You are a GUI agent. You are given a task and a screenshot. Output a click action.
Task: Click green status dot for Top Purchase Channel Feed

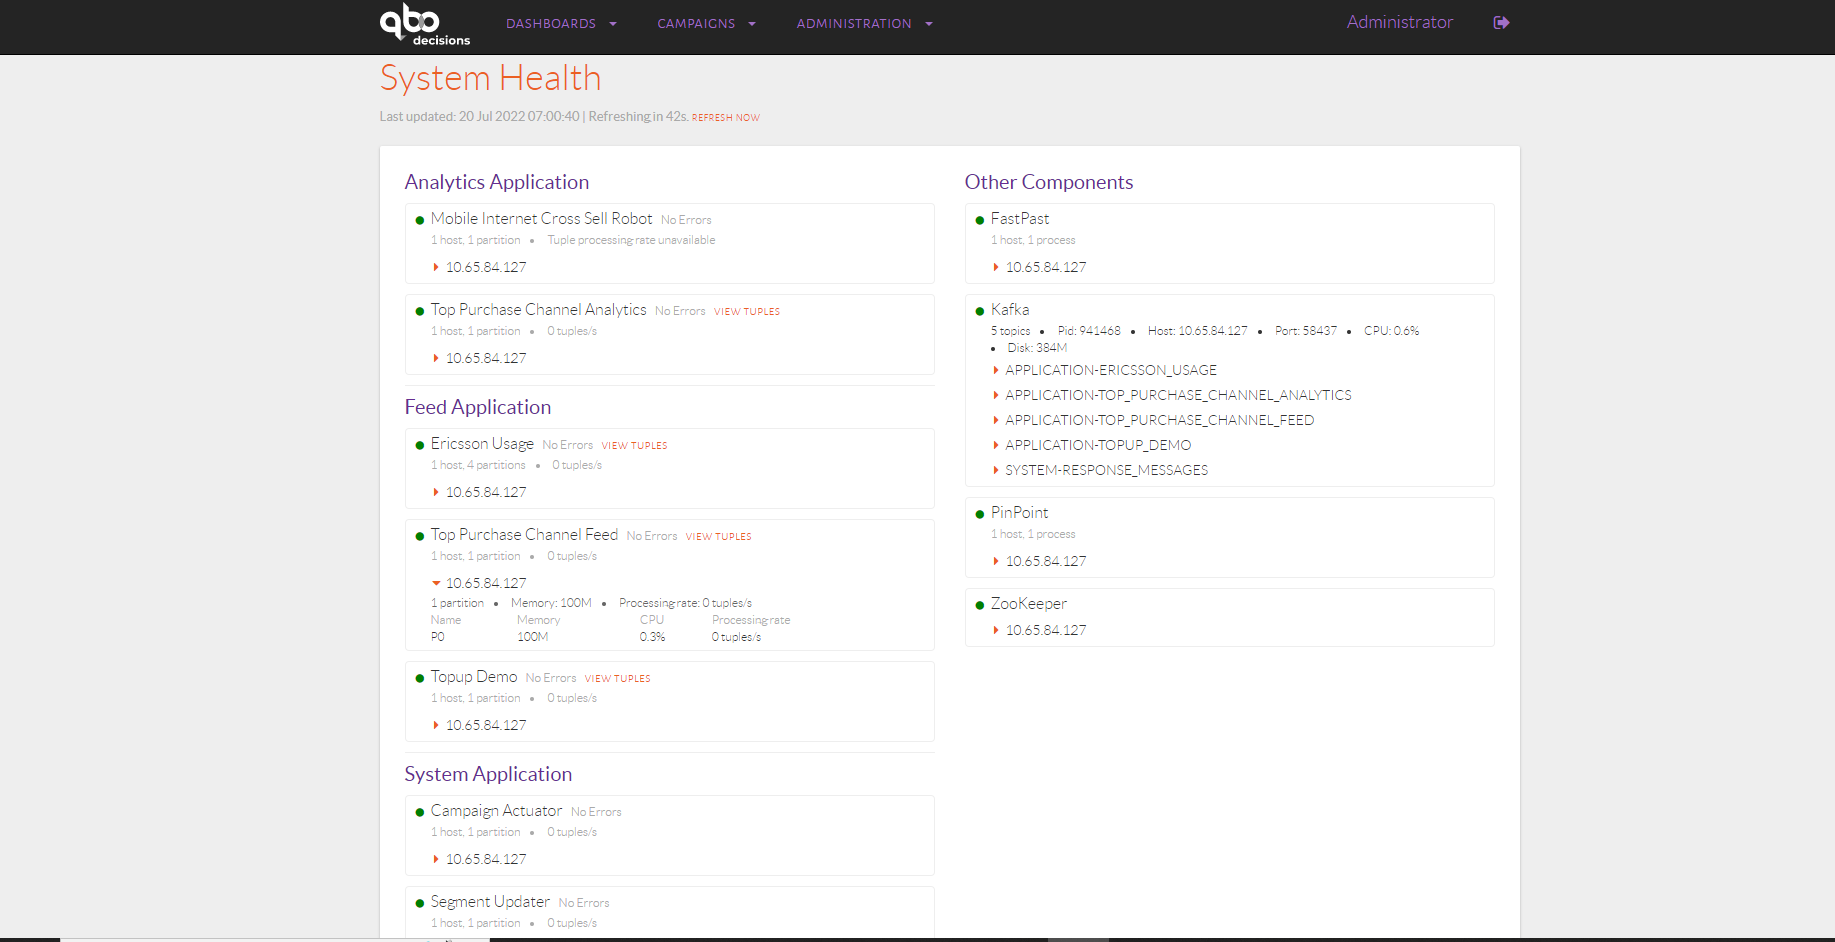[420, 536]
